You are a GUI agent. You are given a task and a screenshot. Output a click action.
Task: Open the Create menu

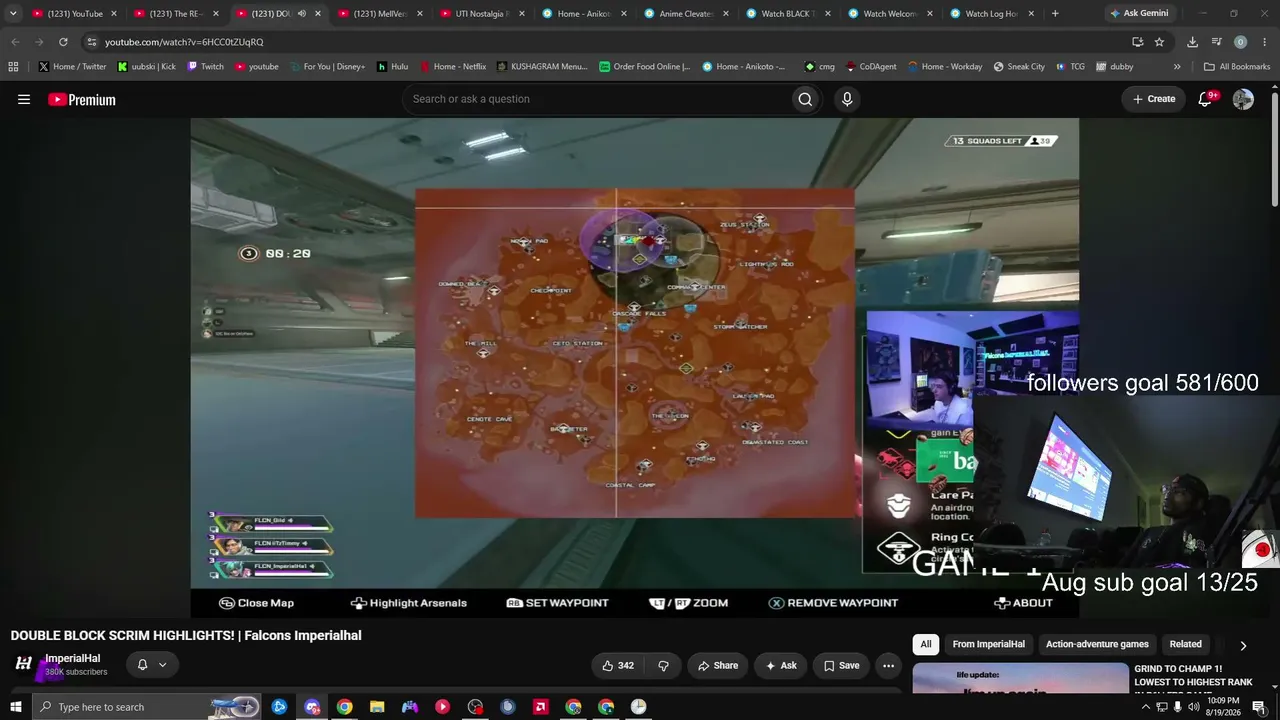1154,99
